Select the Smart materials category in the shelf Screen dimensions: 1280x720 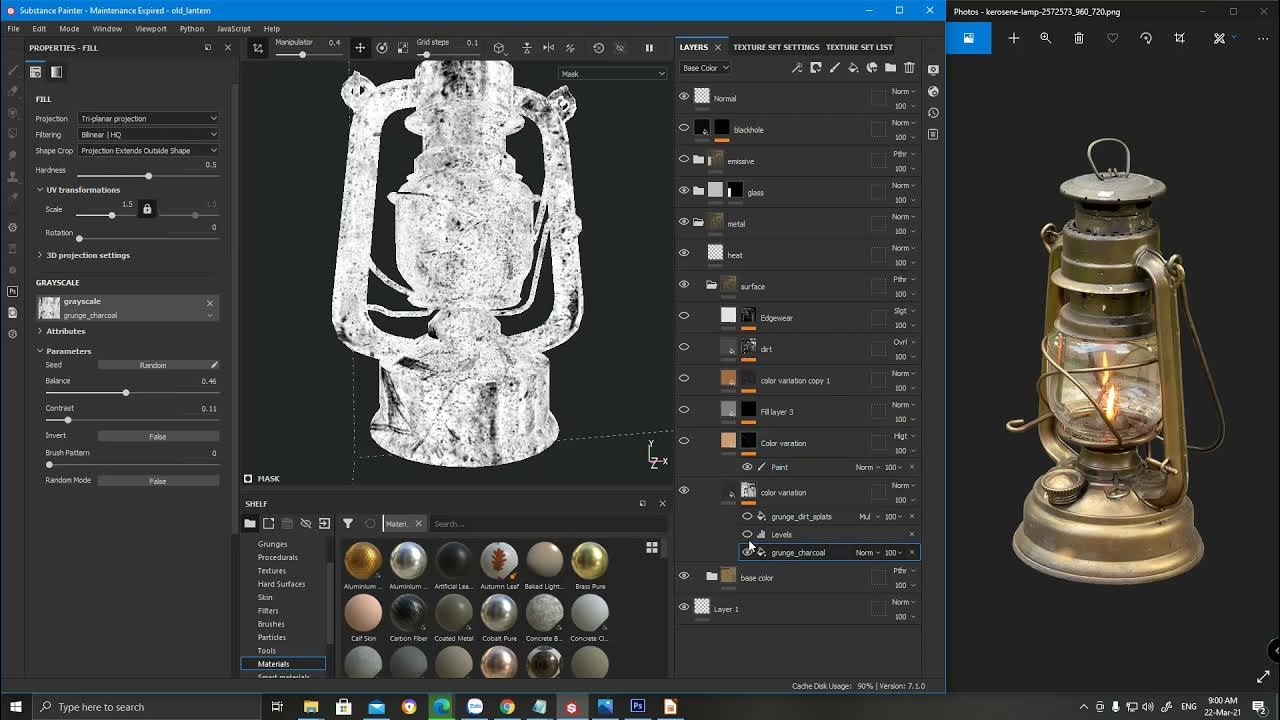coord(283,677)
